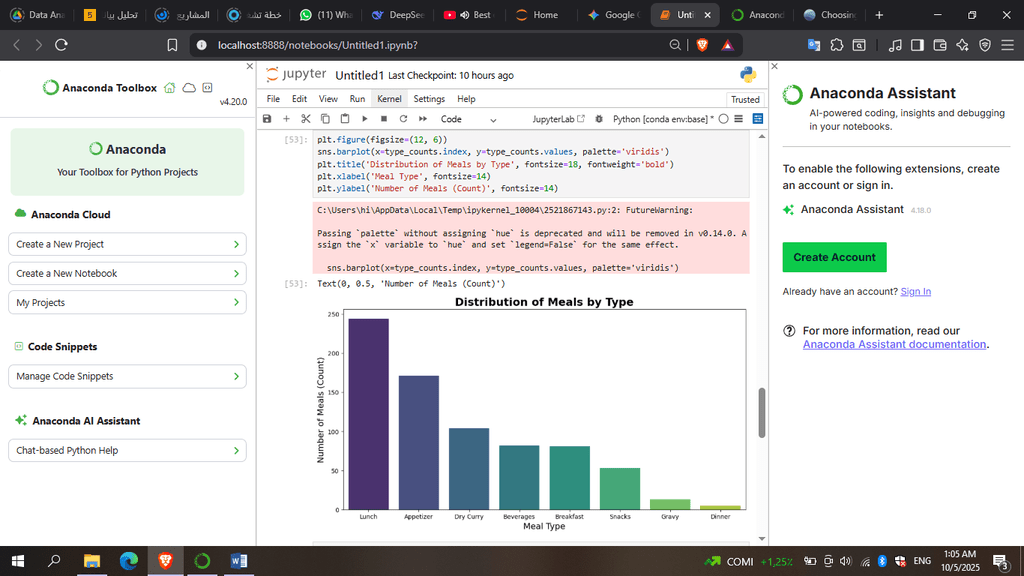Open the Kernel menu
The width and height of the screenshot is (1024, 576).
click(x=388, y=99)
